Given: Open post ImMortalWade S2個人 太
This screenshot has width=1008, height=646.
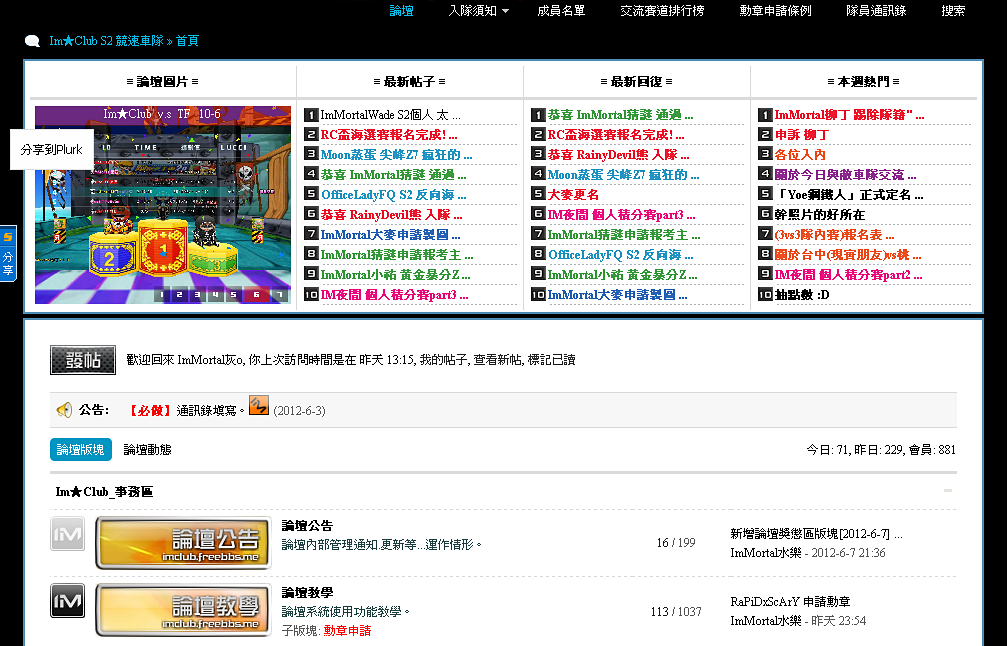Looking at the screenshot, I should [x=390, y=115].
